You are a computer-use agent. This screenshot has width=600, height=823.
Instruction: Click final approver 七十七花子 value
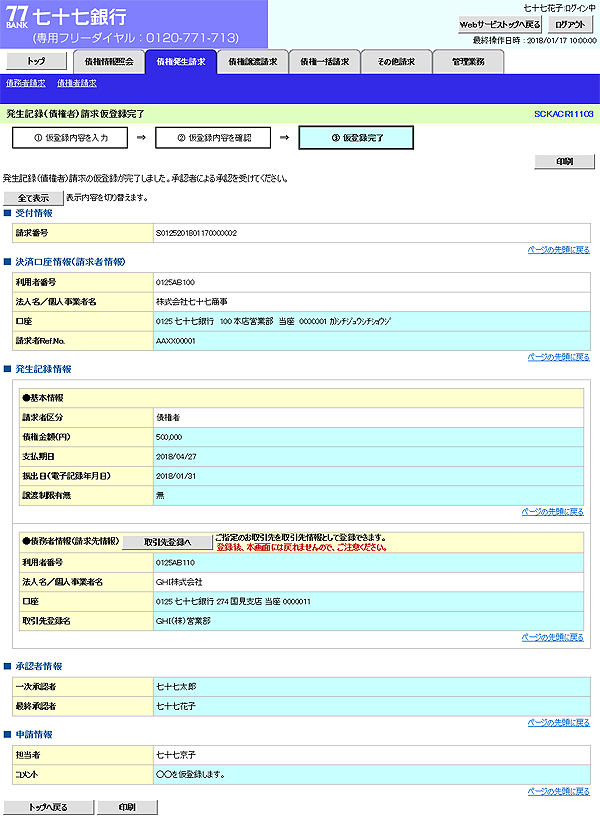(x=176, y=706)
